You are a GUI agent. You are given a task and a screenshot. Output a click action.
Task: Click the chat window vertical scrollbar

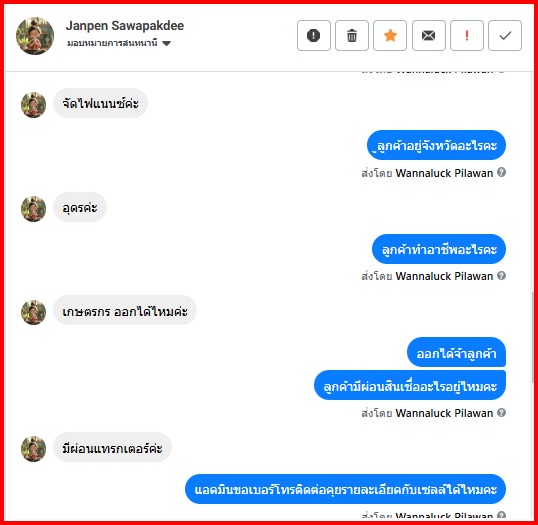(532, 336)
